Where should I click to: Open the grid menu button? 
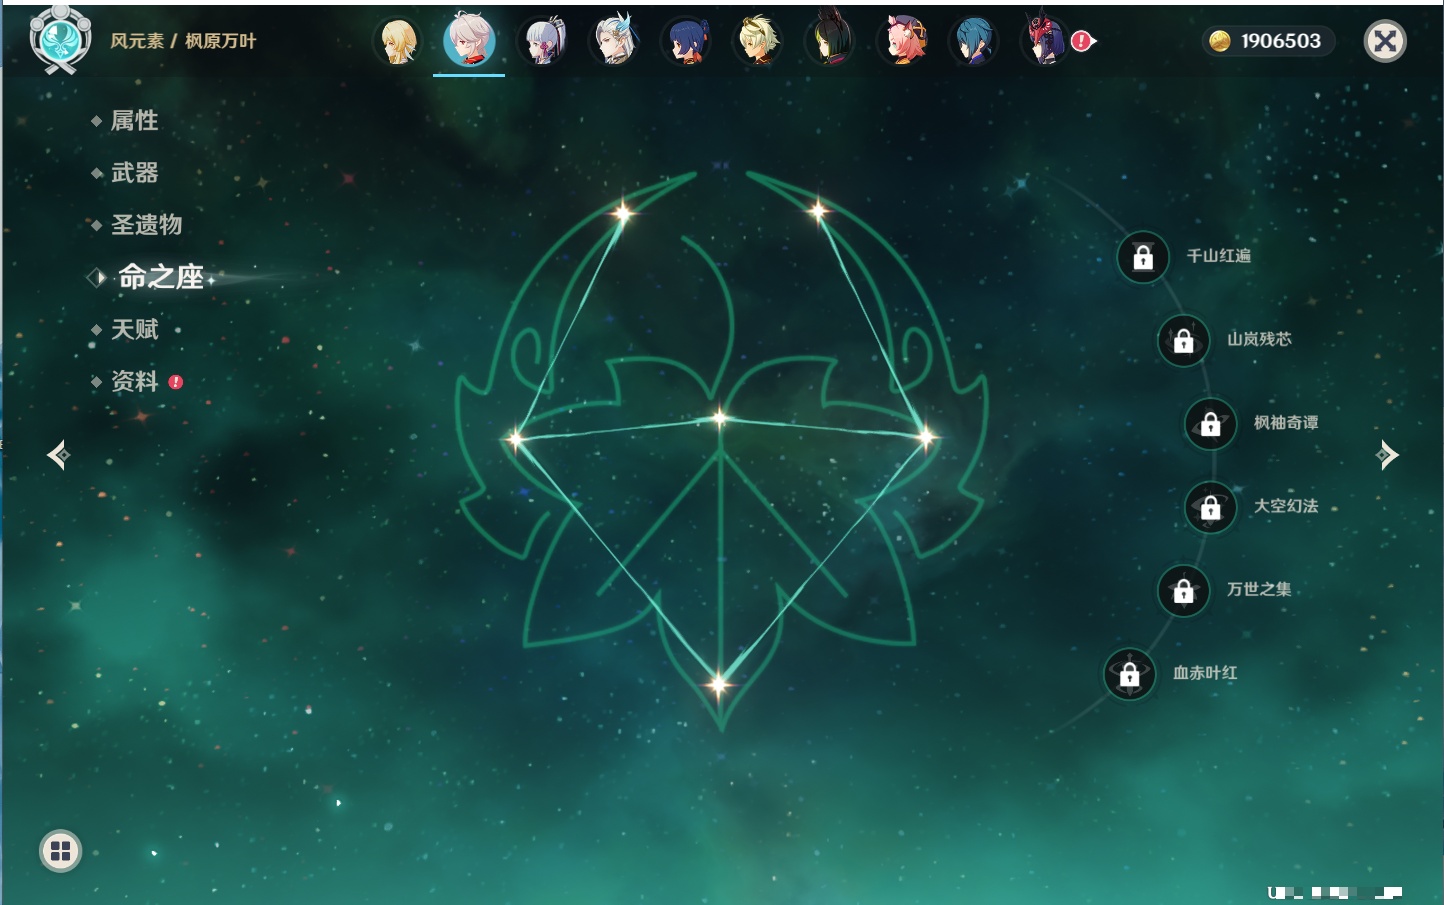point(60,851)
